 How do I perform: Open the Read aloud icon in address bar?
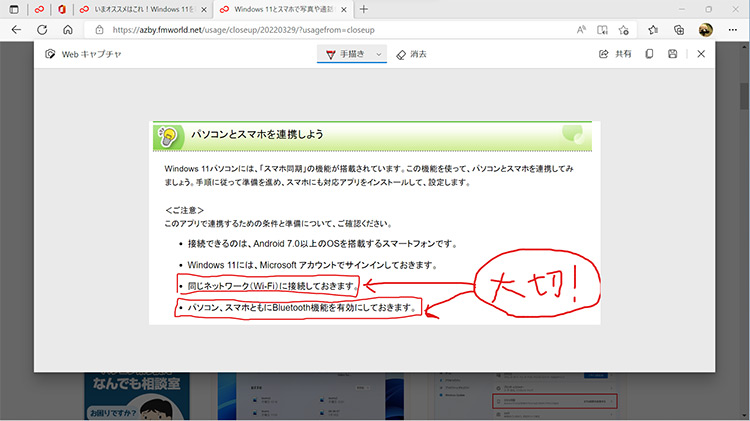point(581,30)
